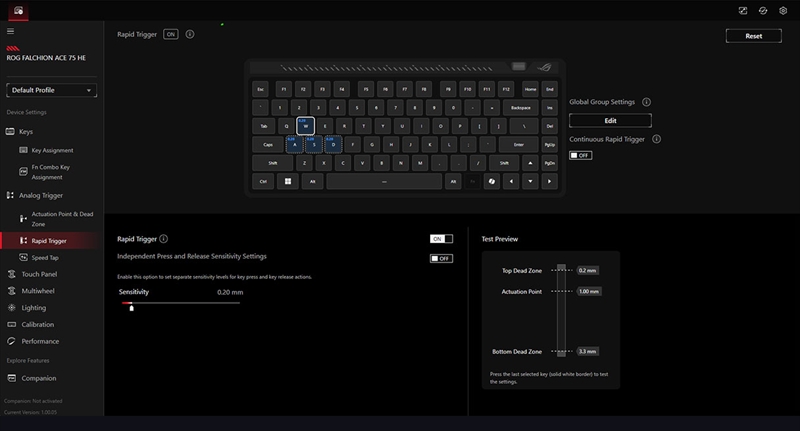Select the W key on keyboard diagram
Viewport: 800px width, 431px height.
(x=306, y=126)
